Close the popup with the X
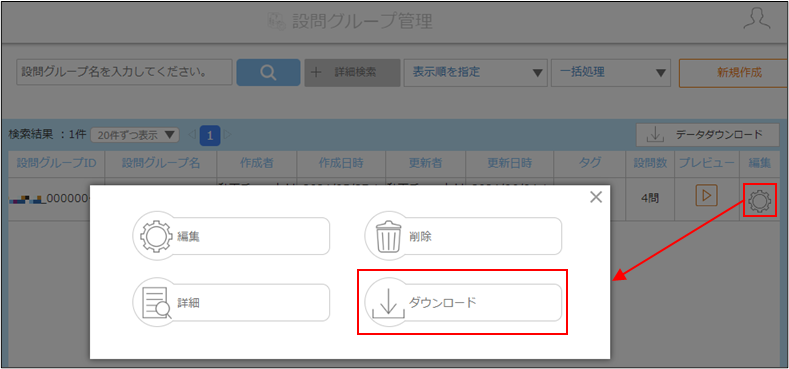The width and height of the screenshot is (789, 369). [596, 197]
